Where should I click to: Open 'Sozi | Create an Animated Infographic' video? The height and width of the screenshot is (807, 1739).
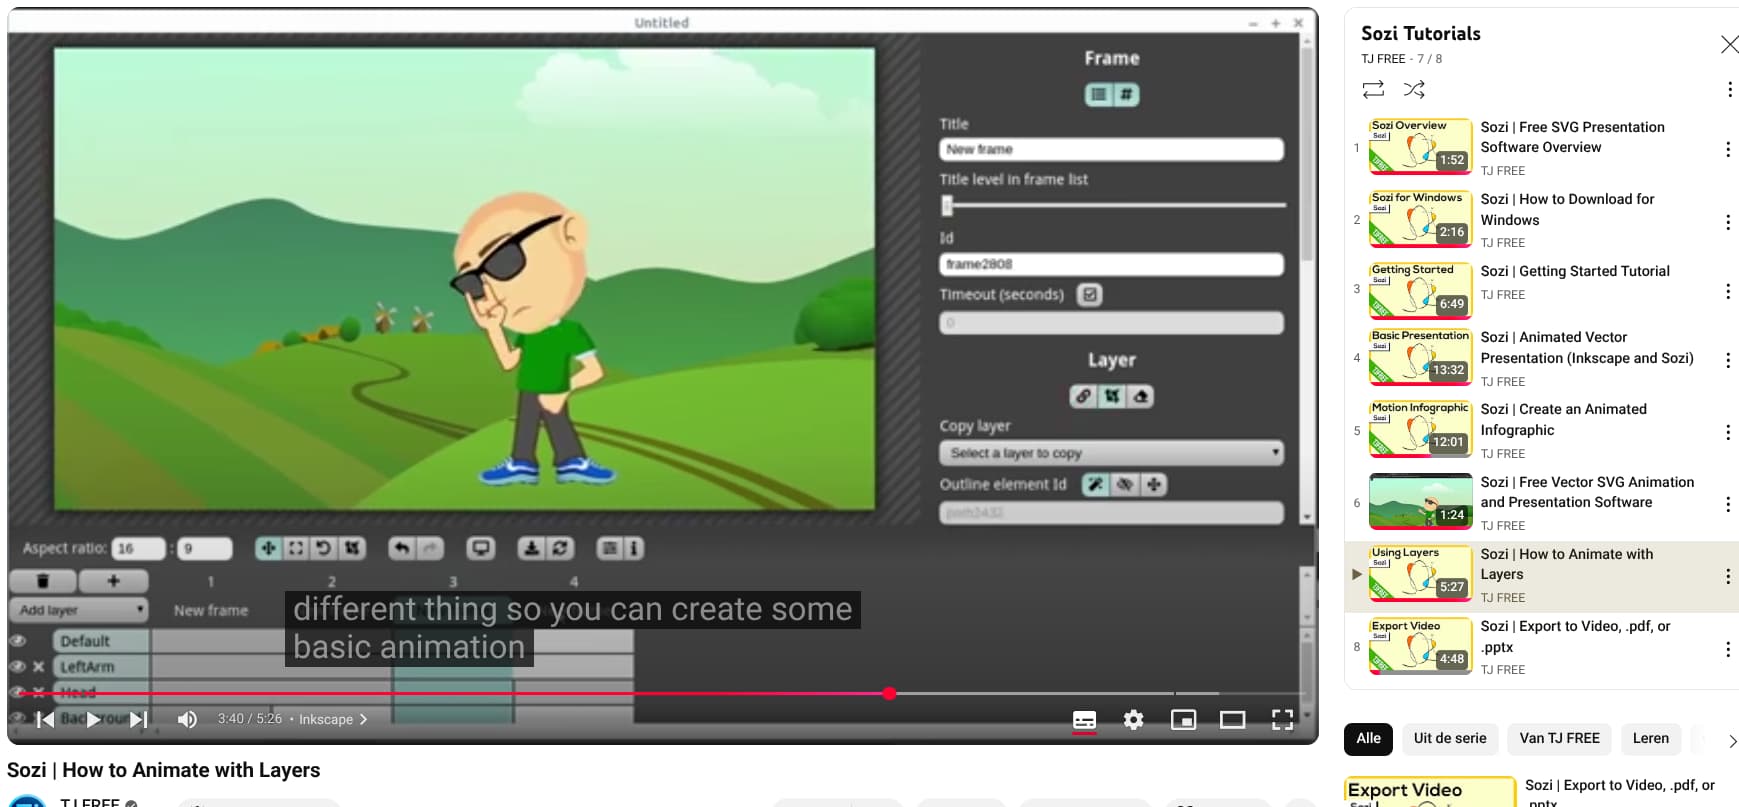tap(1564, 420)
